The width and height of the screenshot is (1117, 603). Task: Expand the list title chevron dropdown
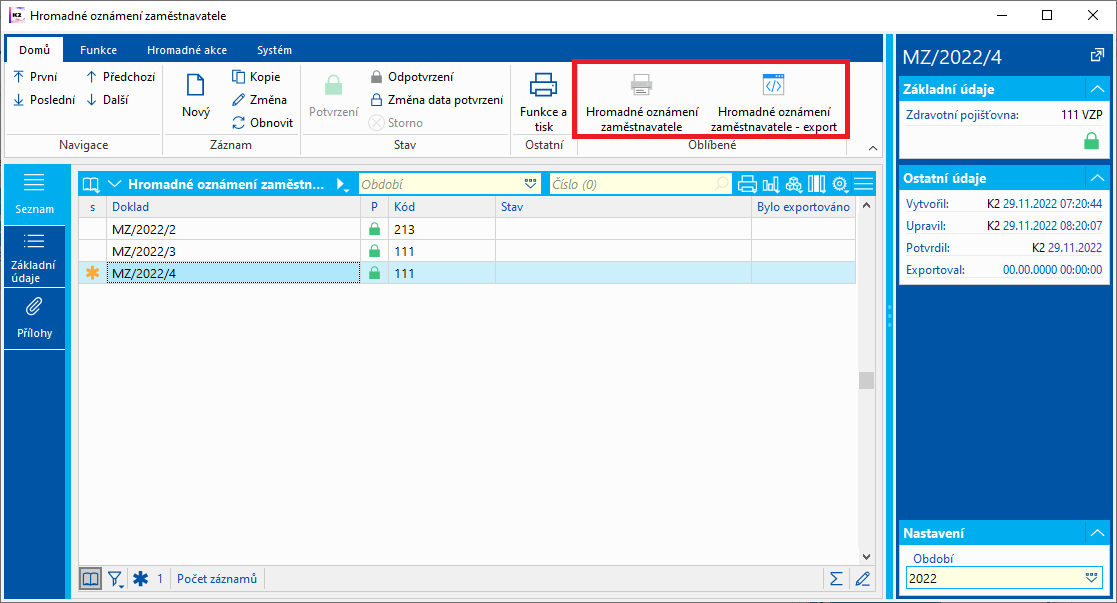pos(114,185)
